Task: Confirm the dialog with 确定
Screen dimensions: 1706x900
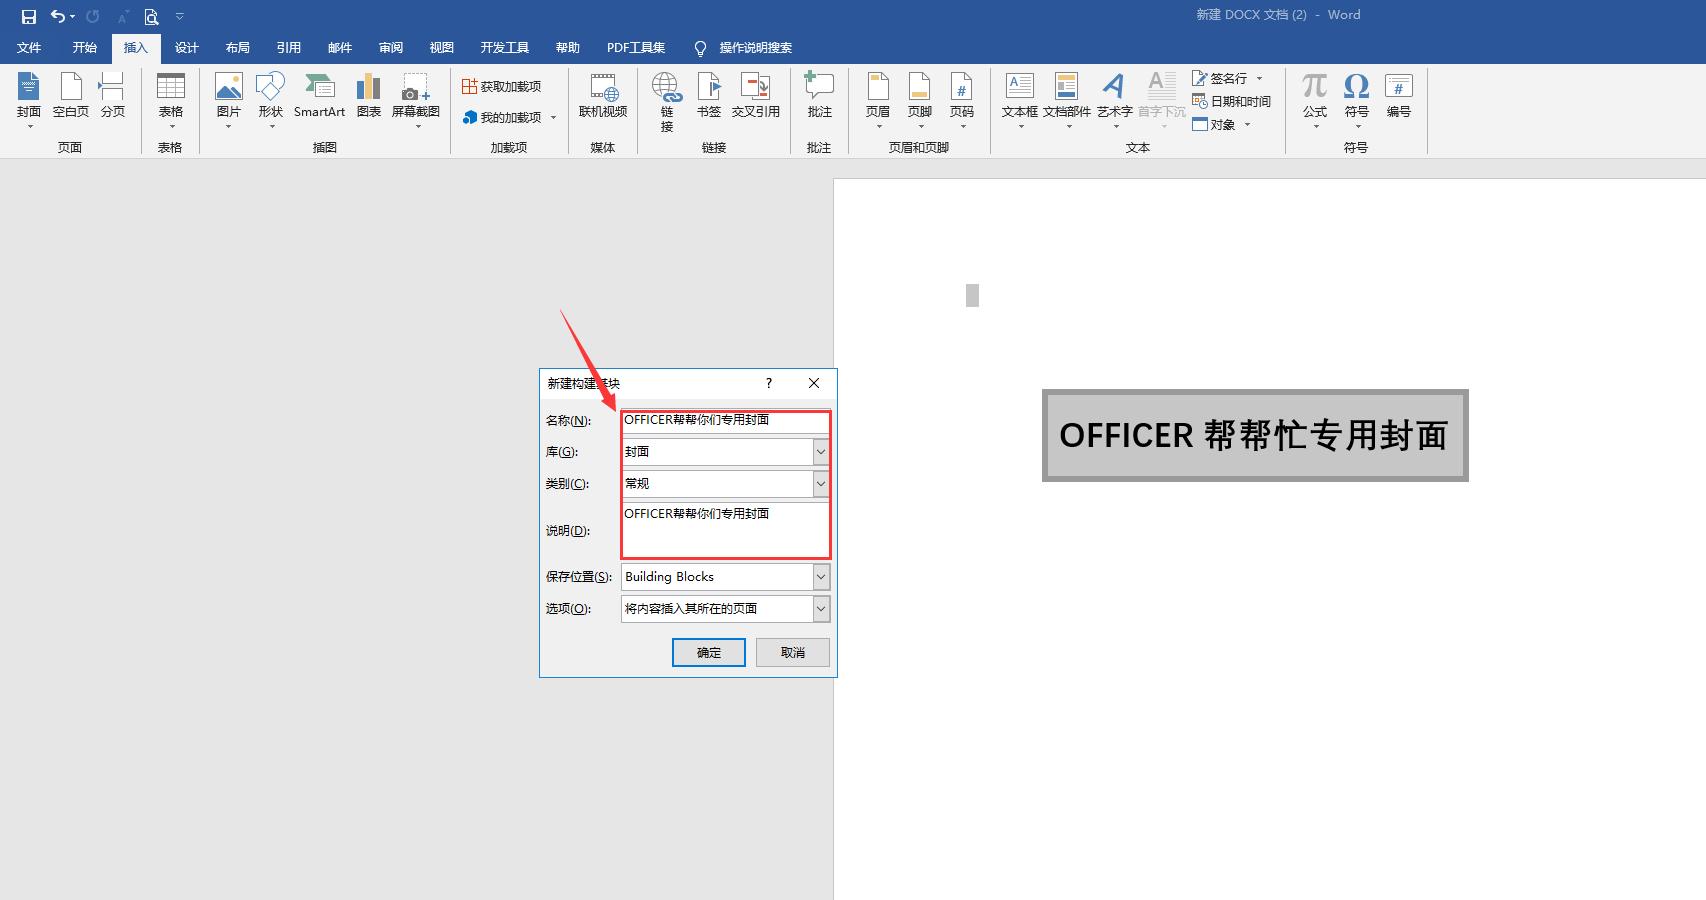Action: (x=708, y=652)
